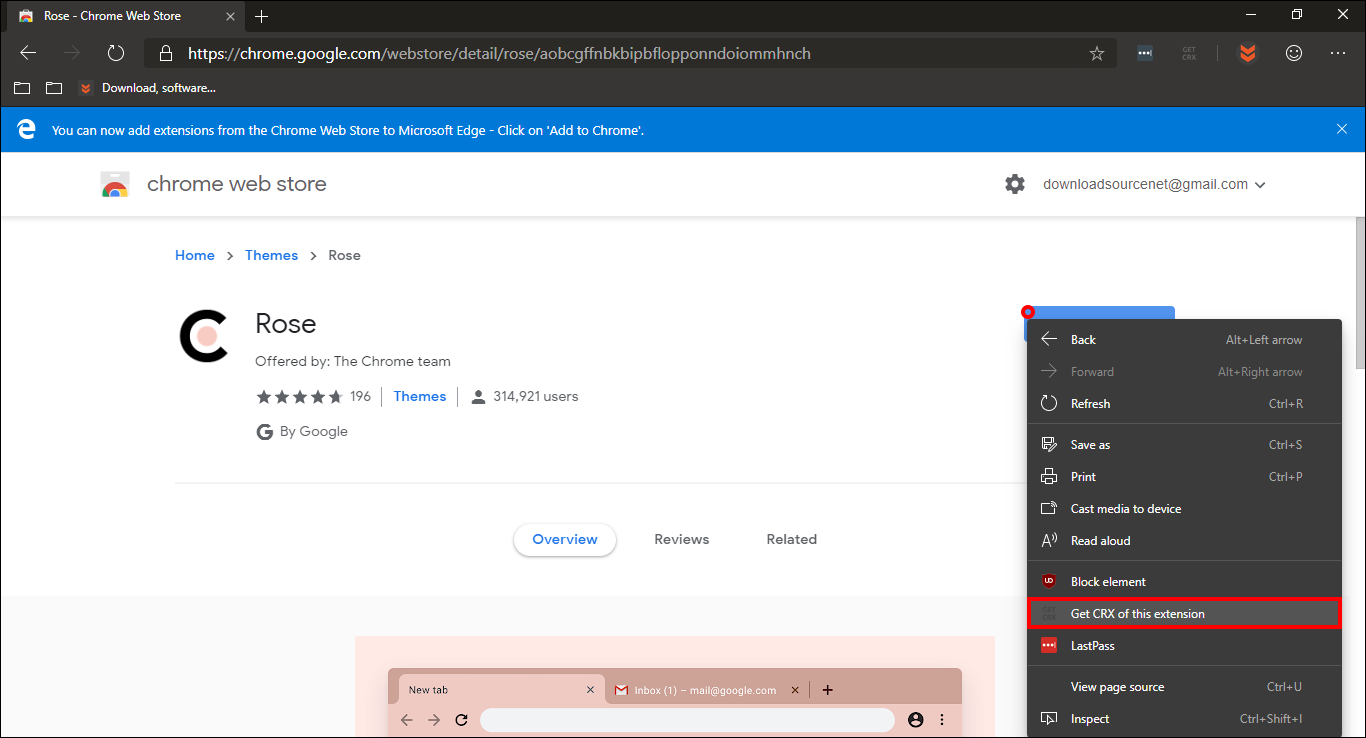The width and height of the screenshot is (1366, 738).
Task: Click the '196' ratings count
Action: (x=360, y=396)
